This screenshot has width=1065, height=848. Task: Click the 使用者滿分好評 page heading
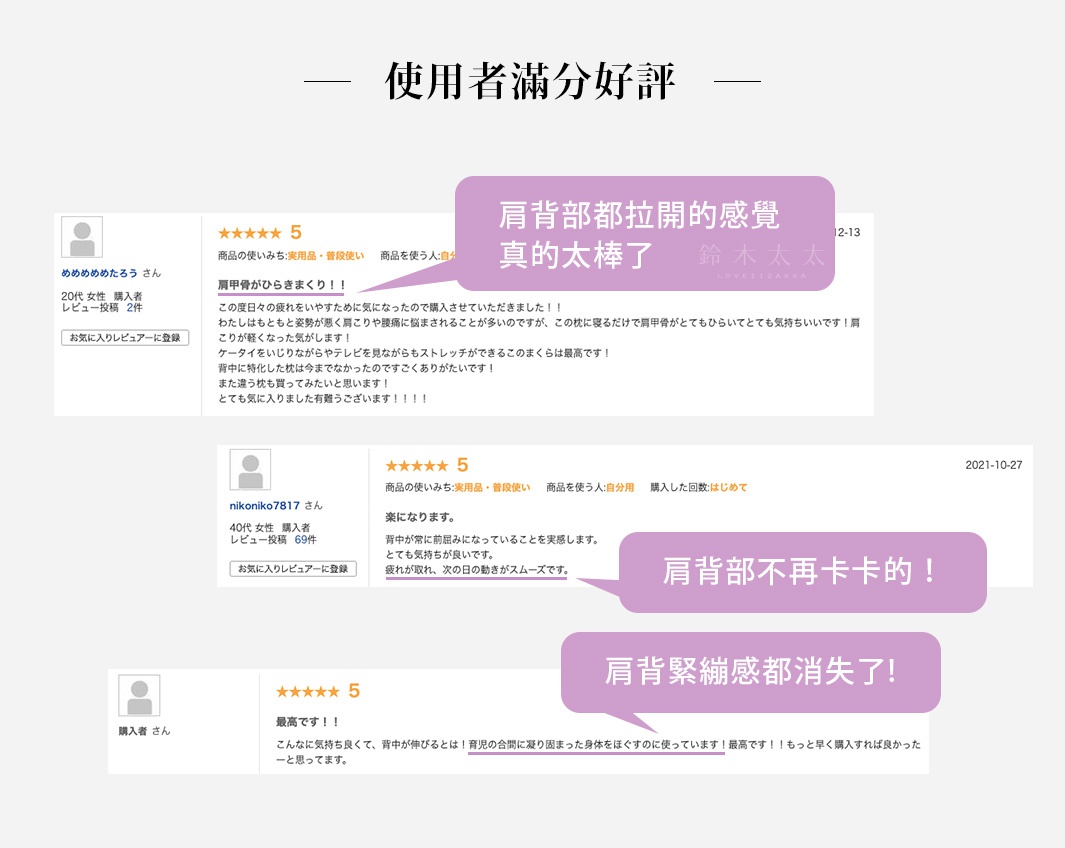[532, 80]
